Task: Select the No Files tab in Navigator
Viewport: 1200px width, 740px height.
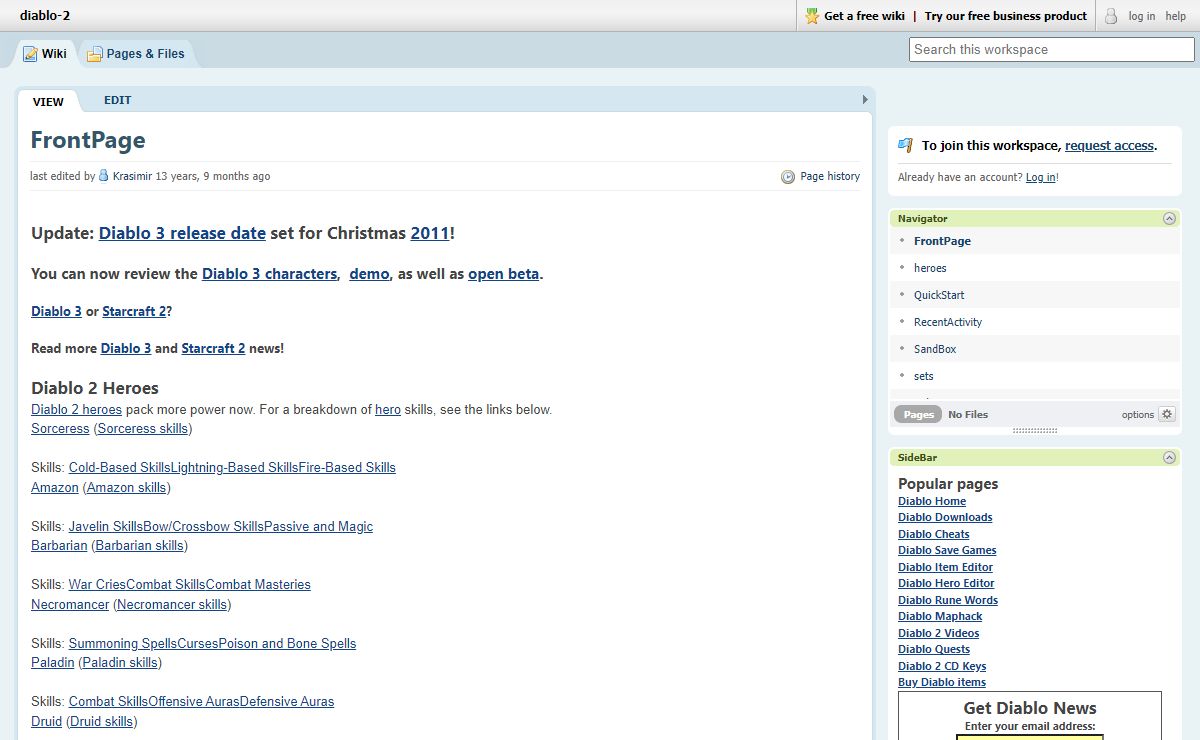Action: 968,414
